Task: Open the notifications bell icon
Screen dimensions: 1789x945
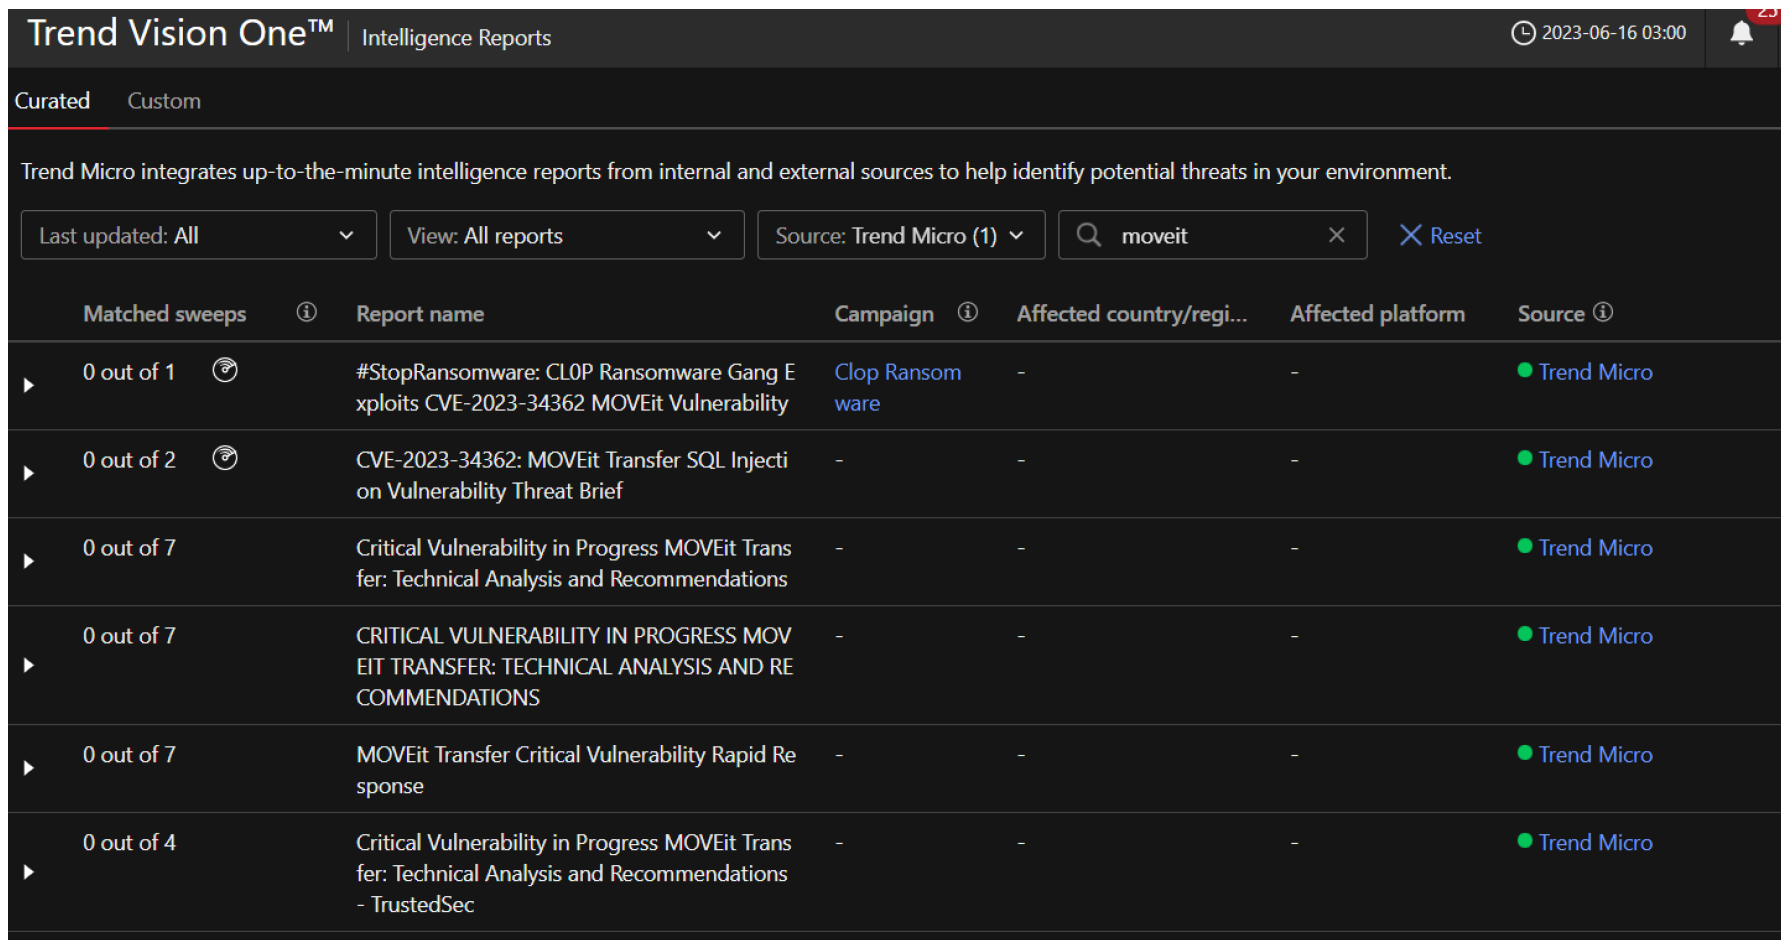Action: [x=1741, y=34]
